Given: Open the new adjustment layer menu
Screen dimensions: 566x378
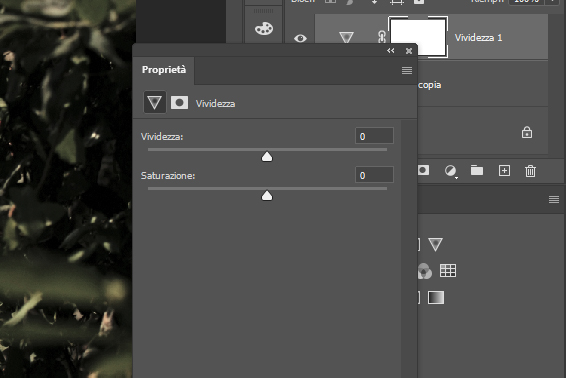Looking at the screenshot, I should pos(450,170).
